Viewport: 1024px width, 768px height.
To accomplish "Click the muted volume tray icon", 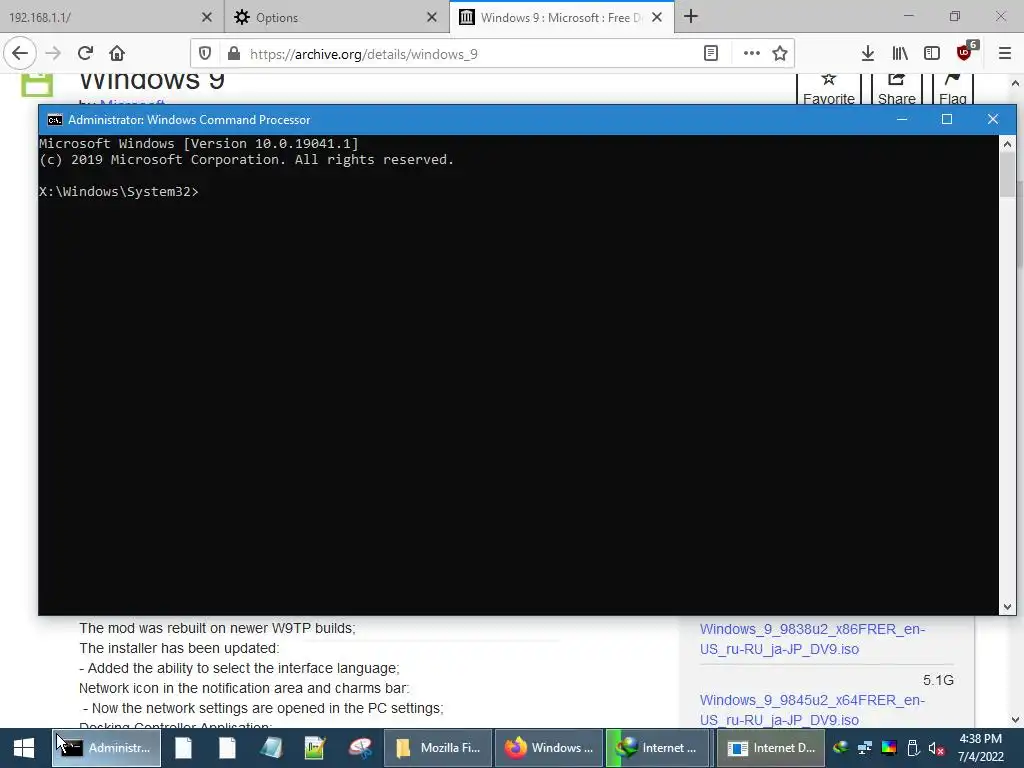I will point(936,748).
